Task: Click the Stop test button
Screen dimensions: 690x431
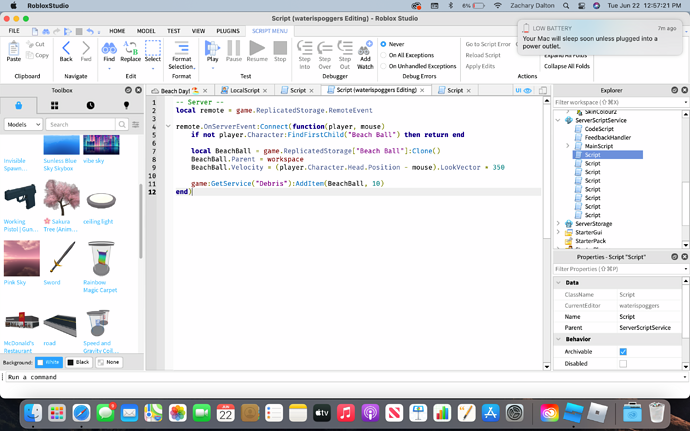Action: [x=280, y=48]
